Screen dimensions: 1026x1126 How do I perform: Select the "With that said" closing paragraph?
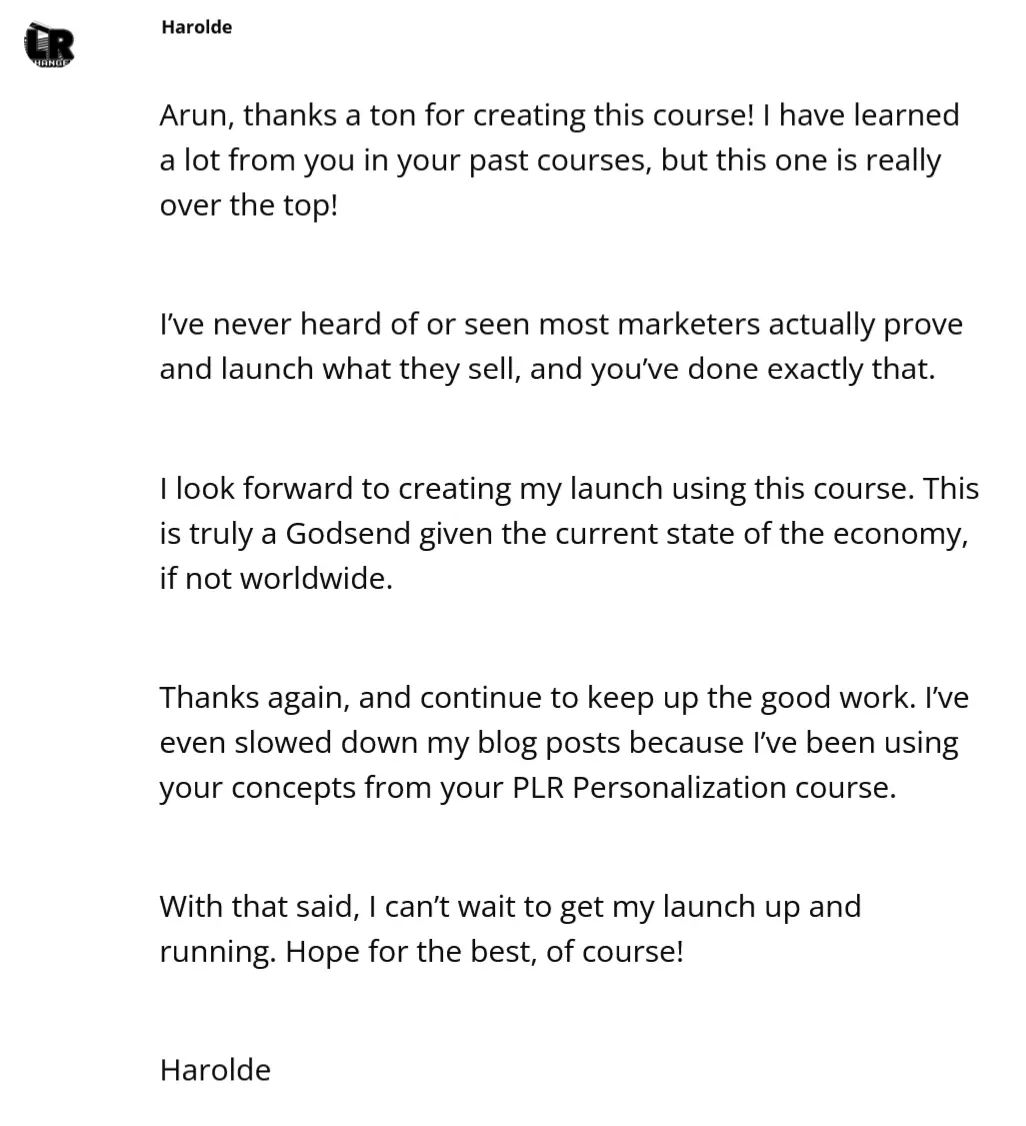click(x=509, y=928)
